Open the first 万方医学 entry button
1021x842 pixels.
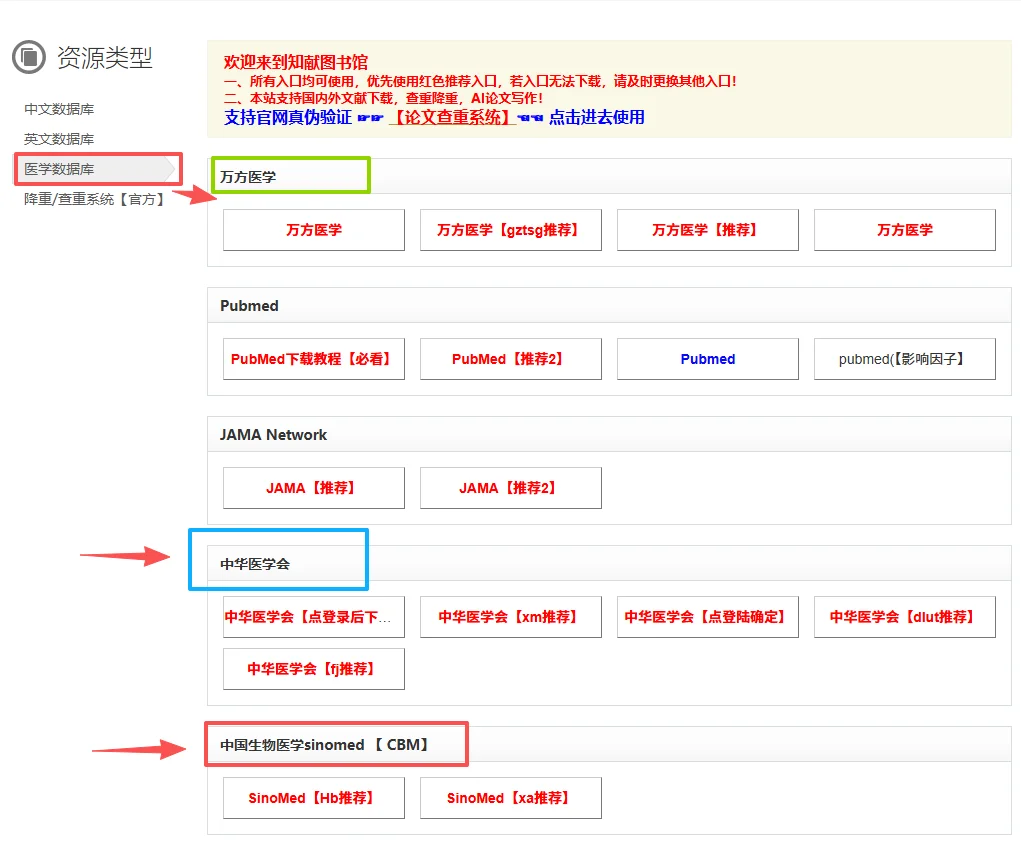point(314,230)
